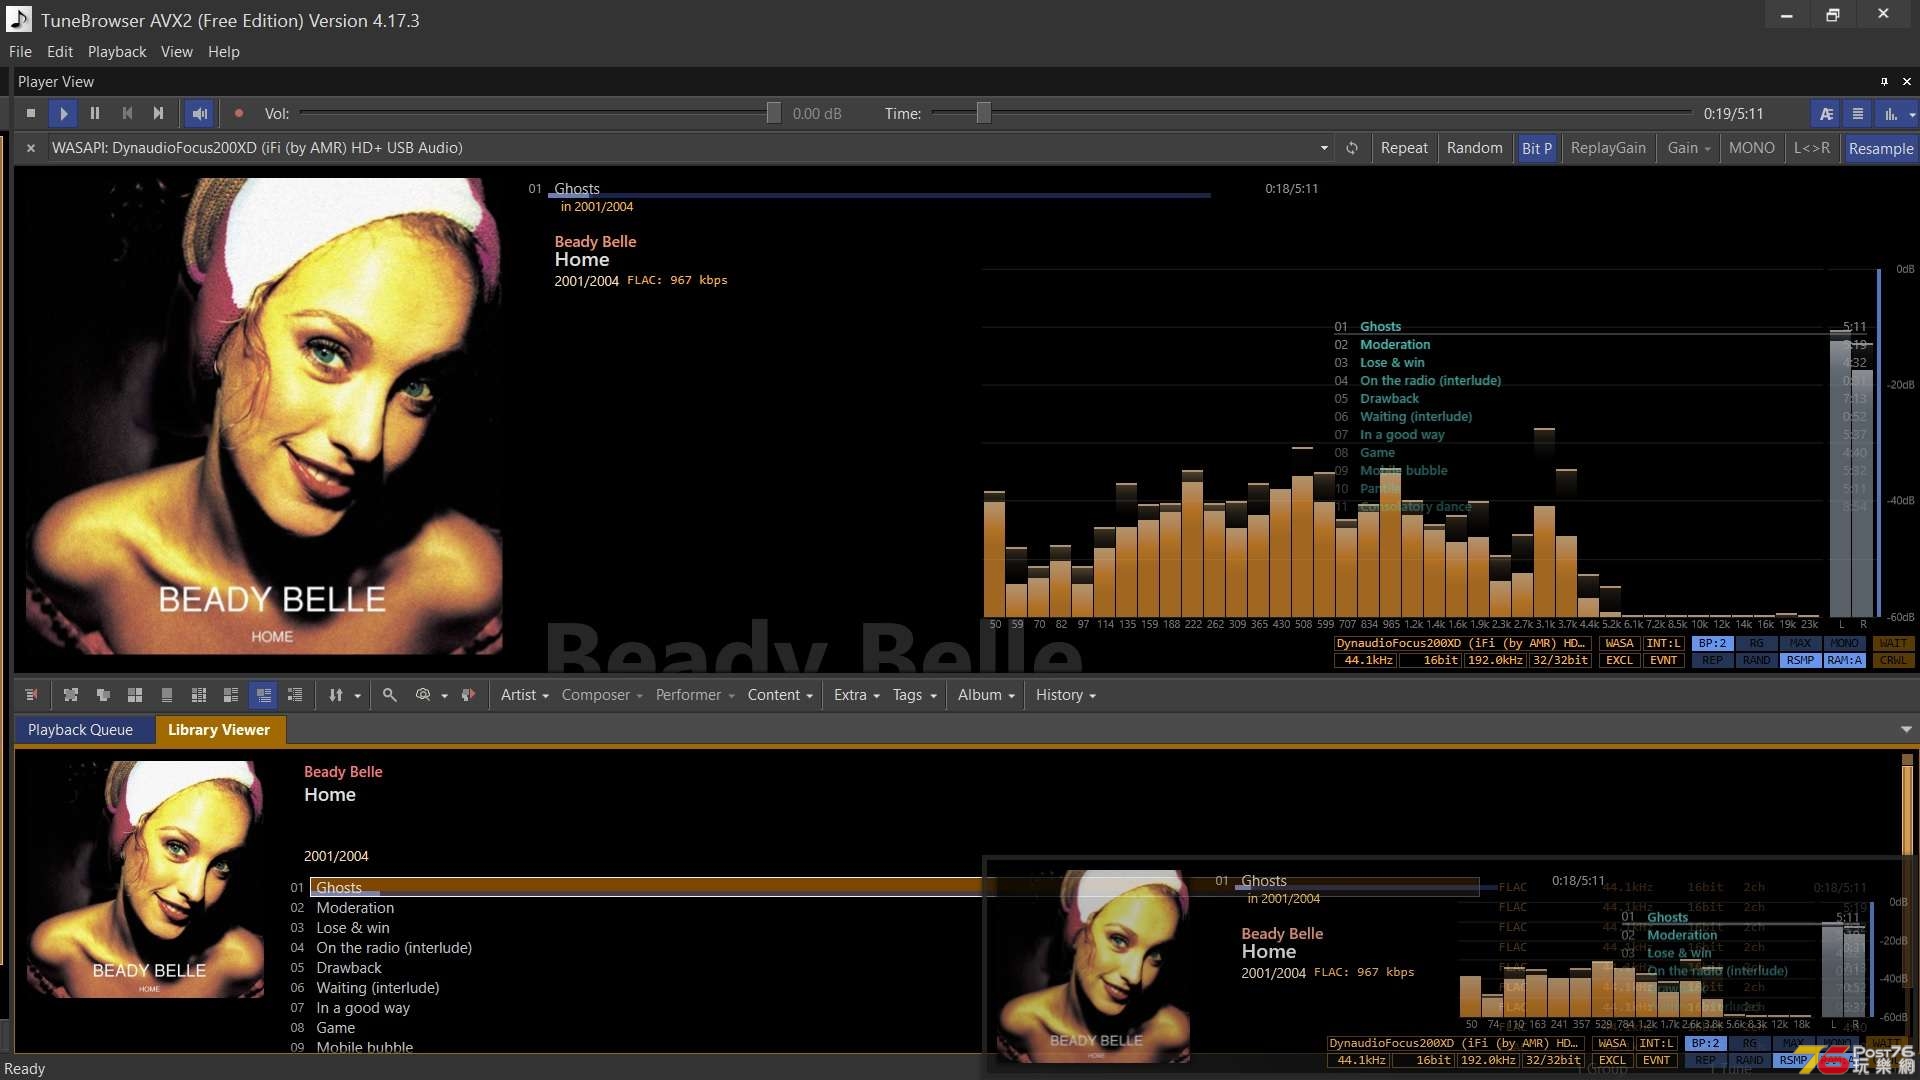1920x1080 pixels.
Task: Skip to the next track icon
Action: [158, 113]
